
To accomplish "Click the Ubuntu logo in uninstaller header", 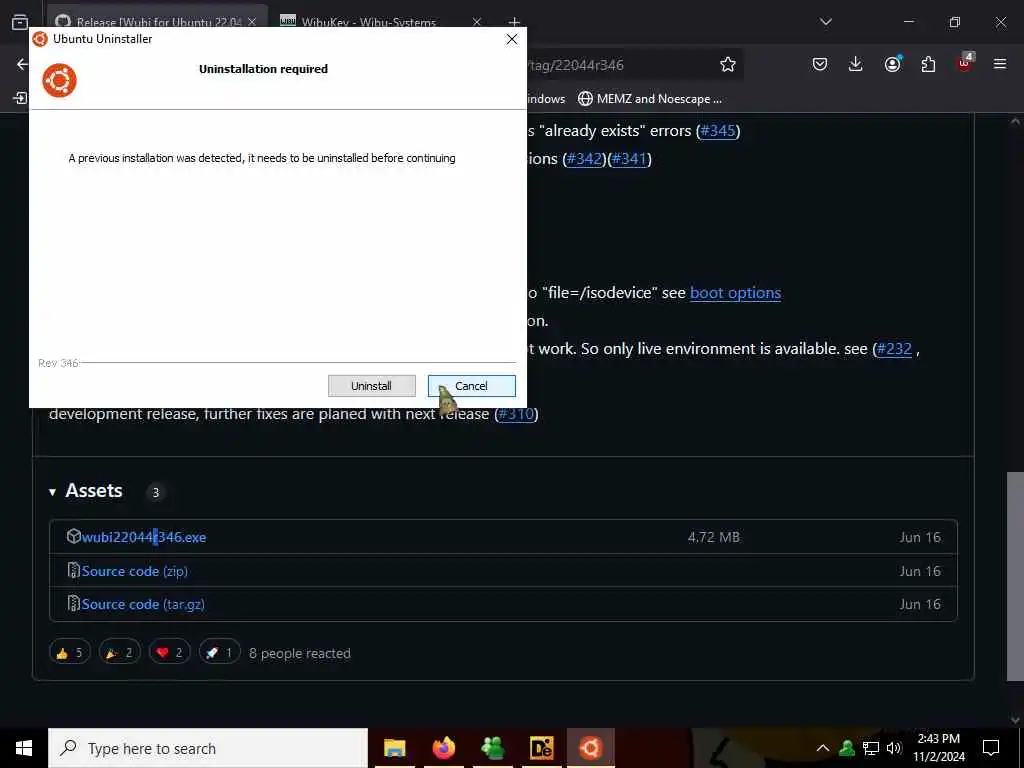I will point(59,80).
